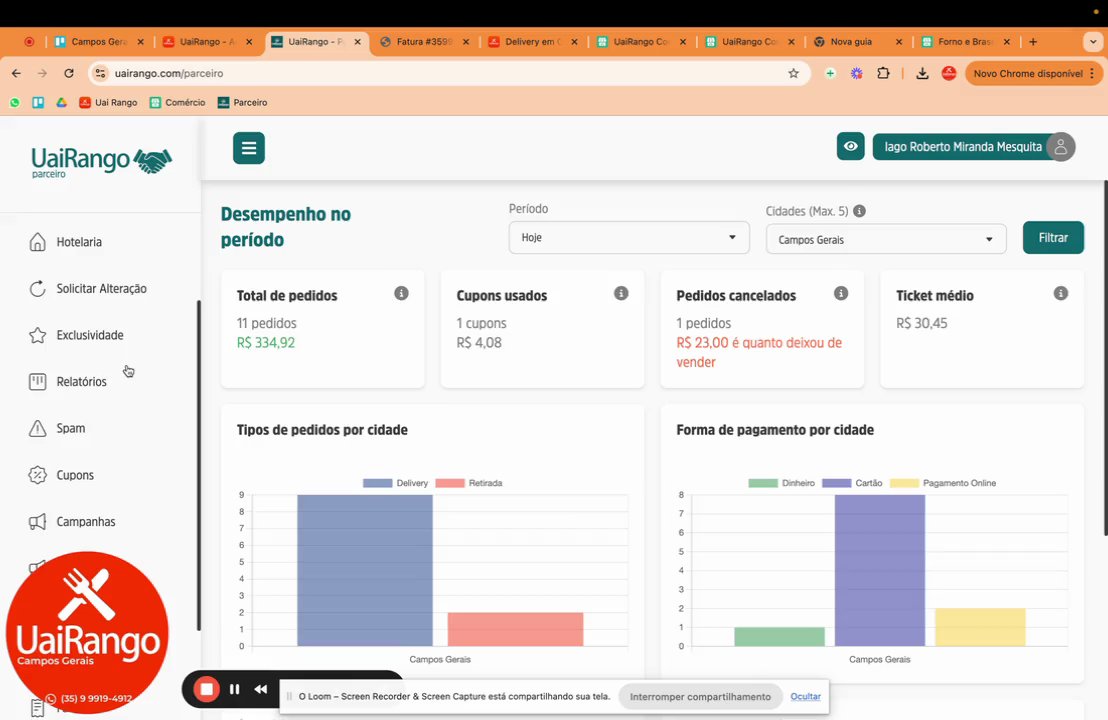Click info icon on Total de pedidos card
The height and width of the screenshot is (720, 1108).
coord(401,293)
